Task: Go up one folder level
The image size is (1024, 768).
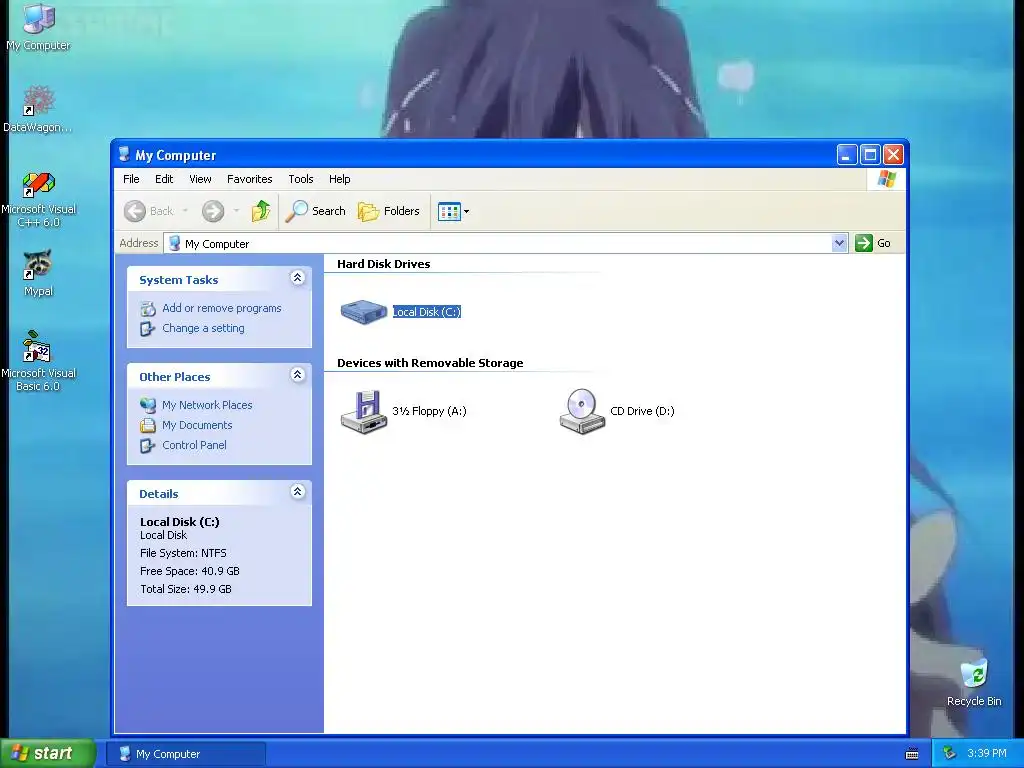Action: click(261, 211)
